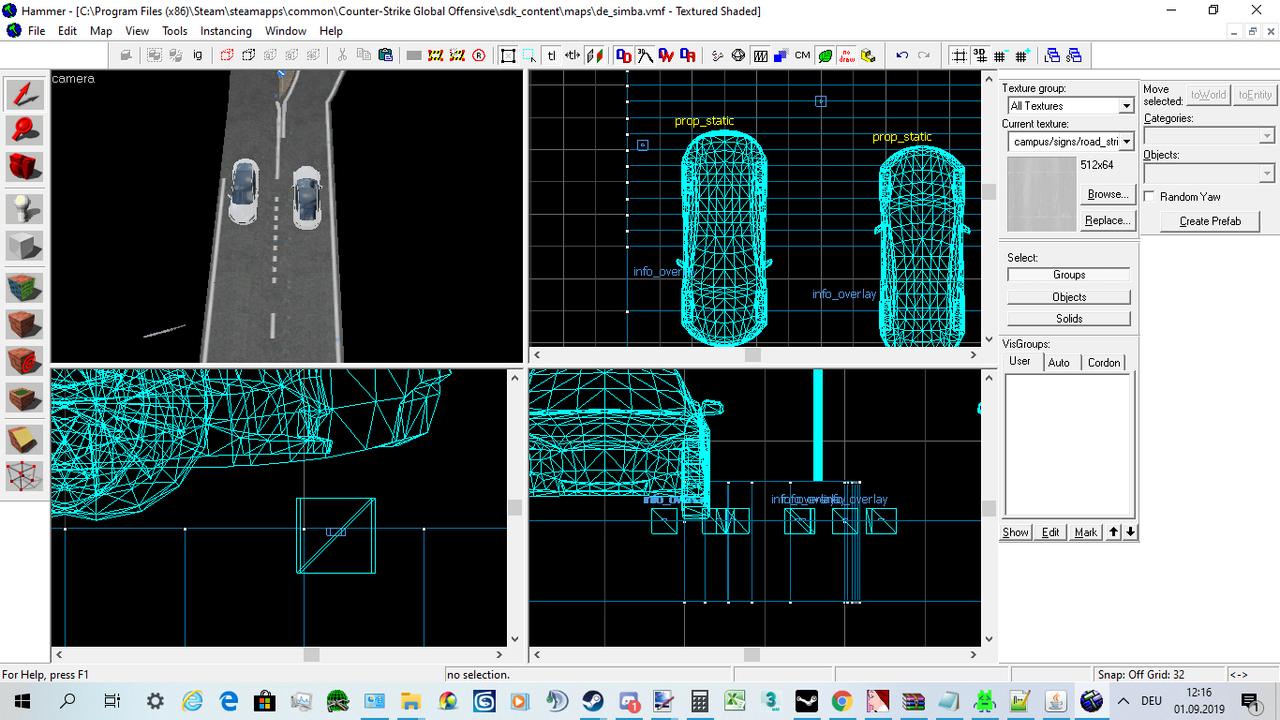Click the VisGroups Mark button
Viewport: 1280px width, 720px height.
[x=1086, y=532]
